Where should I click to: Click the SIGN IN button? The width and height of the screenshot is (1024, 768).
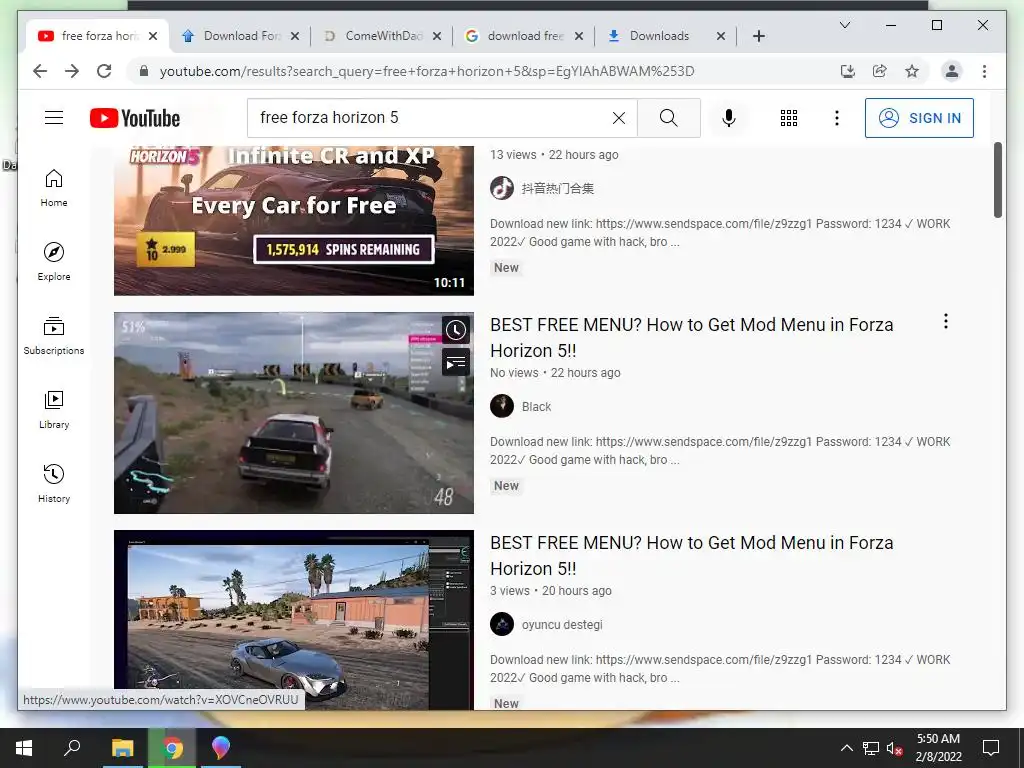(x=919, y=118)
